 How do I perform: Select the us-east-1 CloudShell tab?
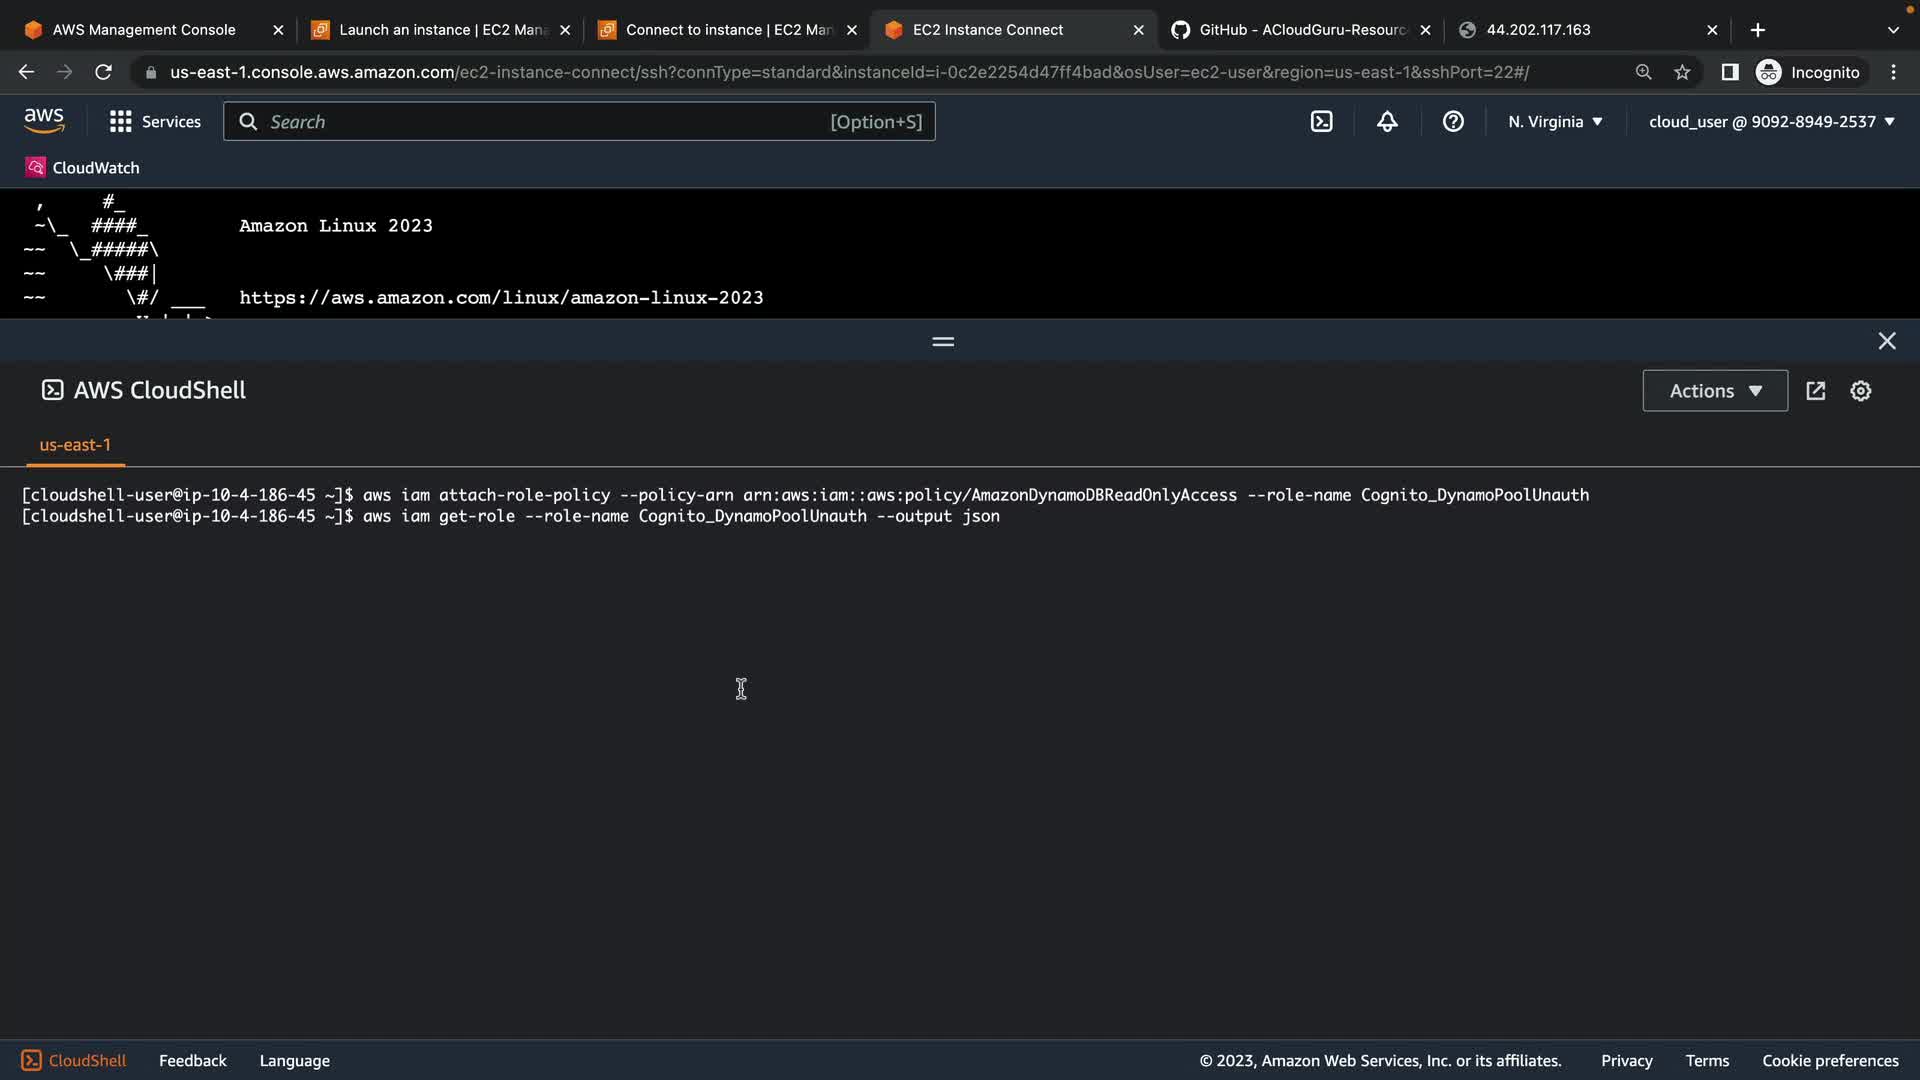point(75,445)
